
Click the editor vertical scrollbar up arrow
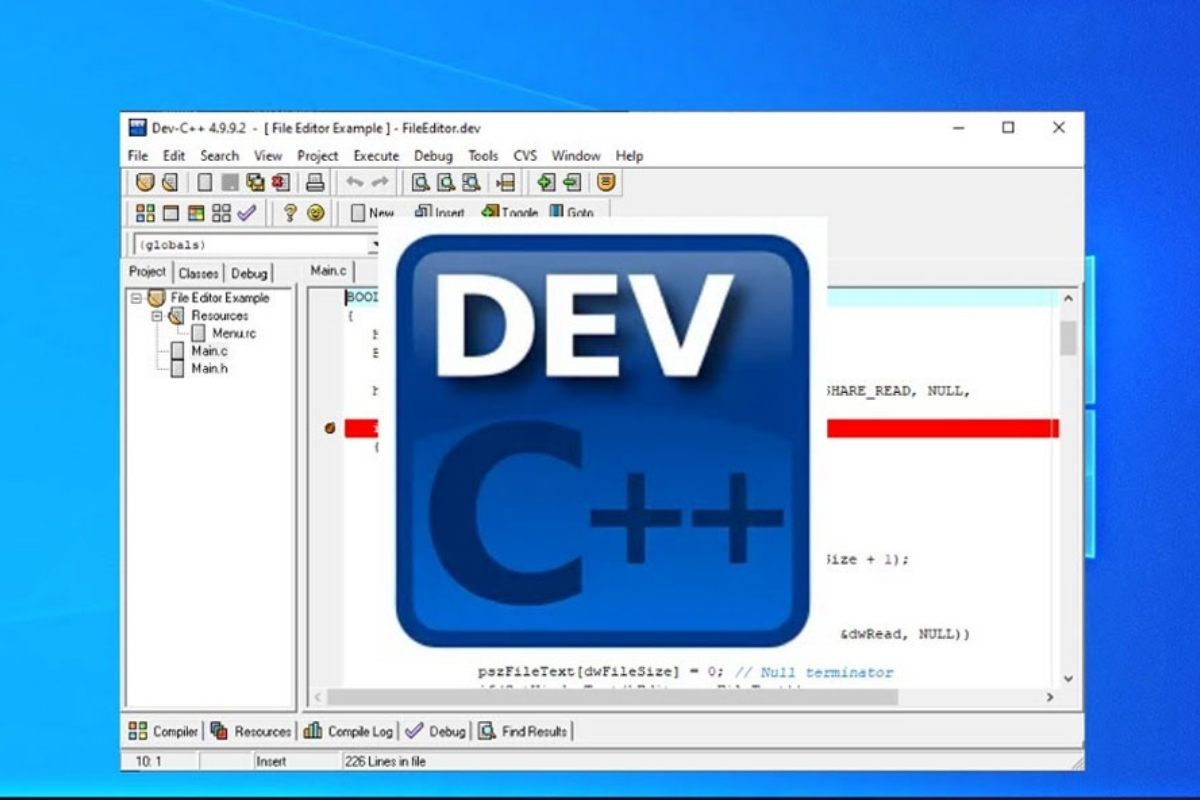[x=1068, y=298]
